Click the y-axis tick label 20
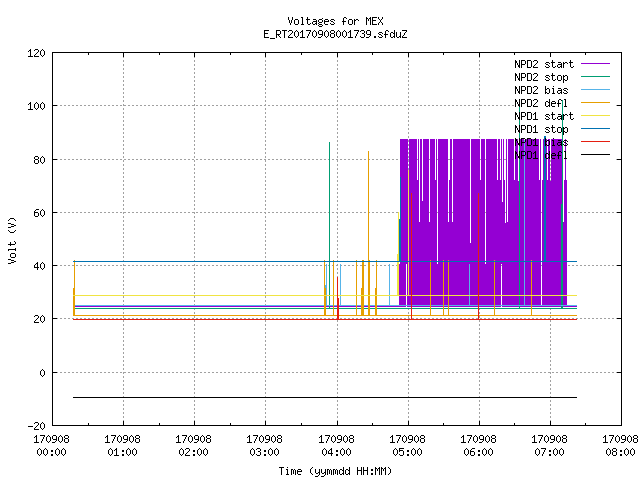 pyautogui.click(x=39, y=319)
